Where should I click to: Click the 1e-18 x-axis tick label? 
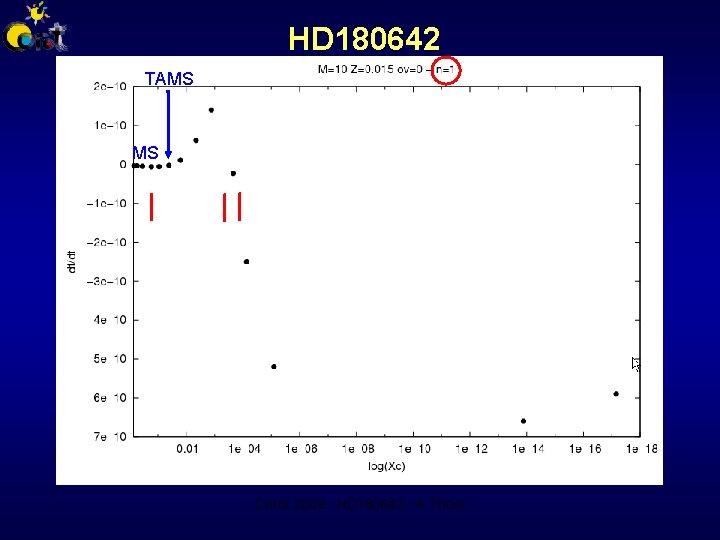(641, 449)
